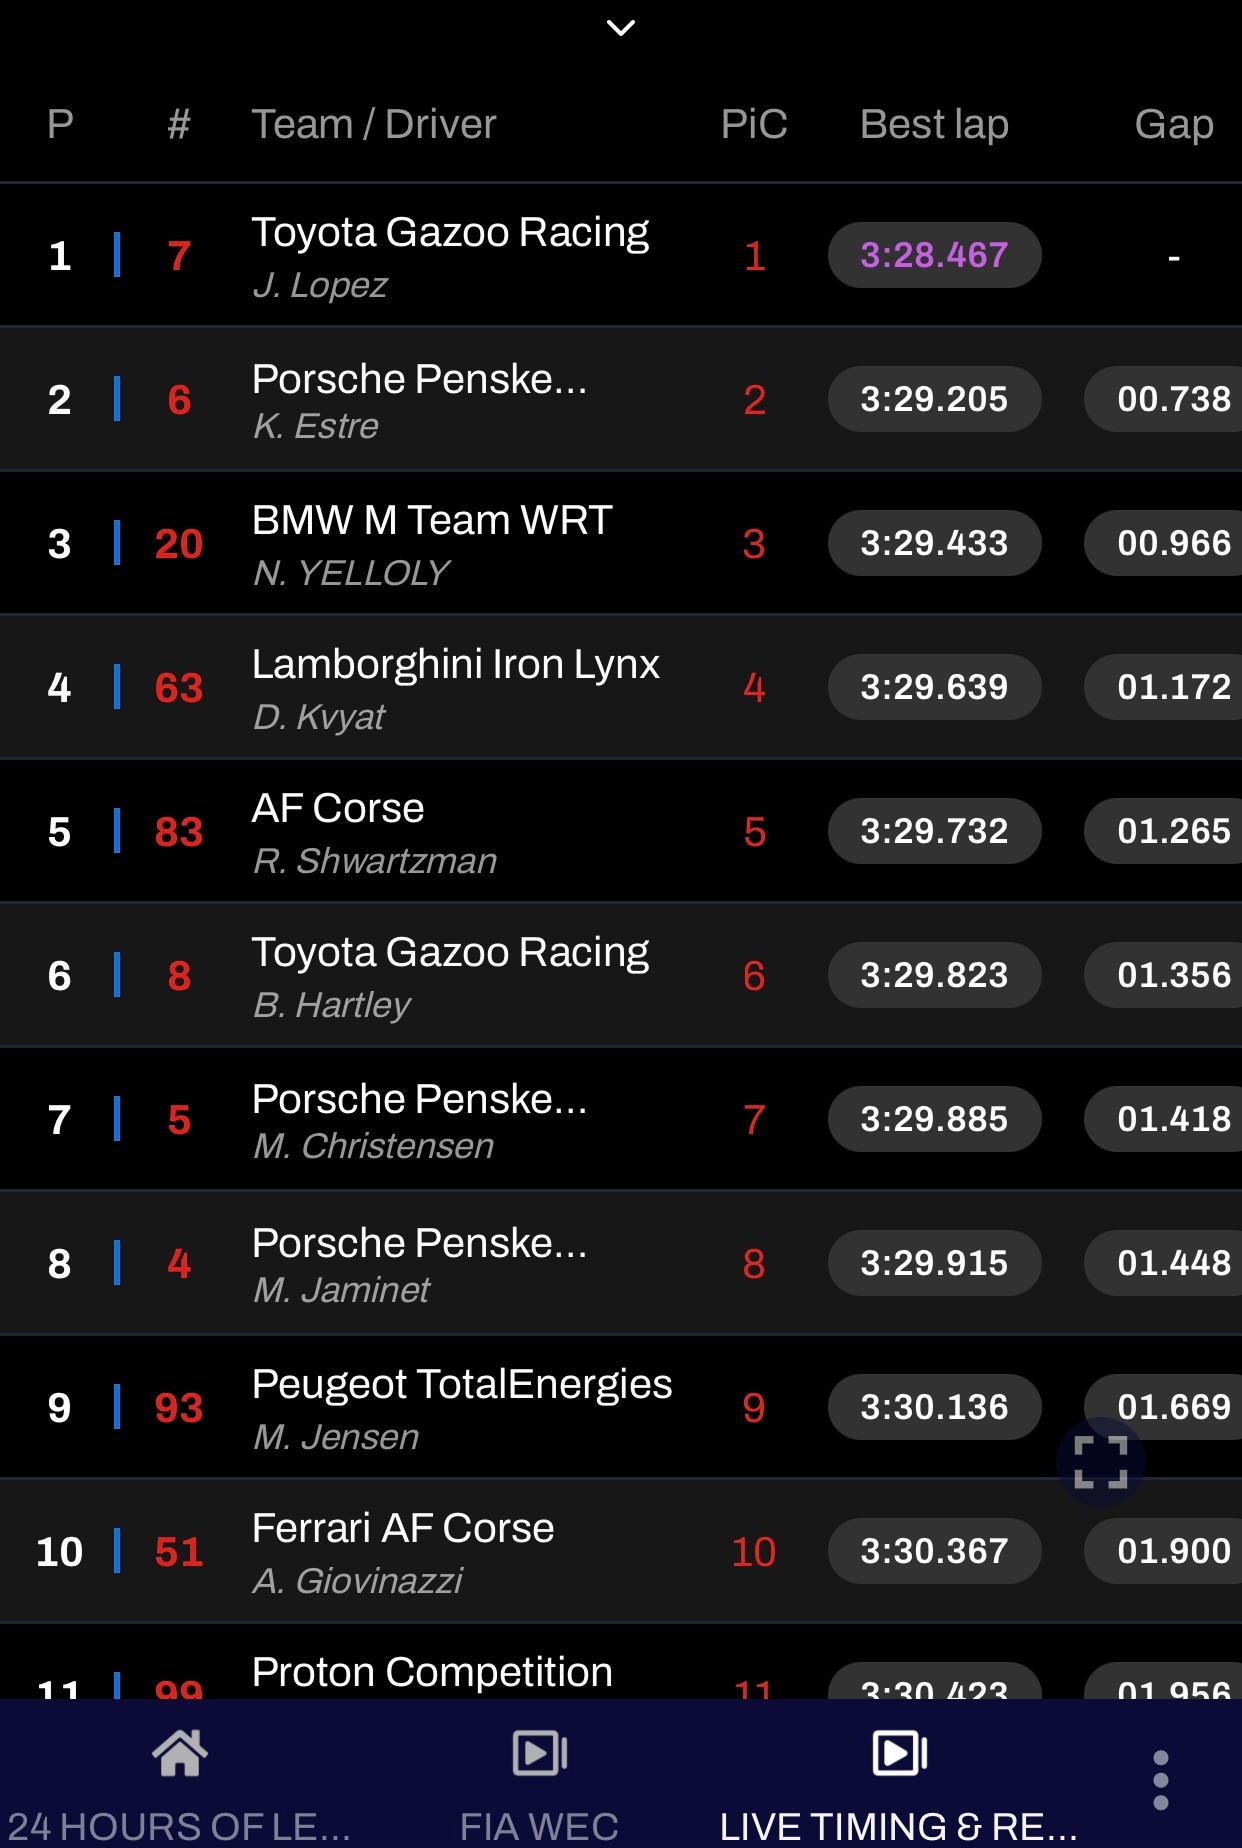The height and width of the screenshot is (1848, 1242).
Task: Open the three-dot more options menu
Action: pyautogui.click(x=1161, y=1780)
